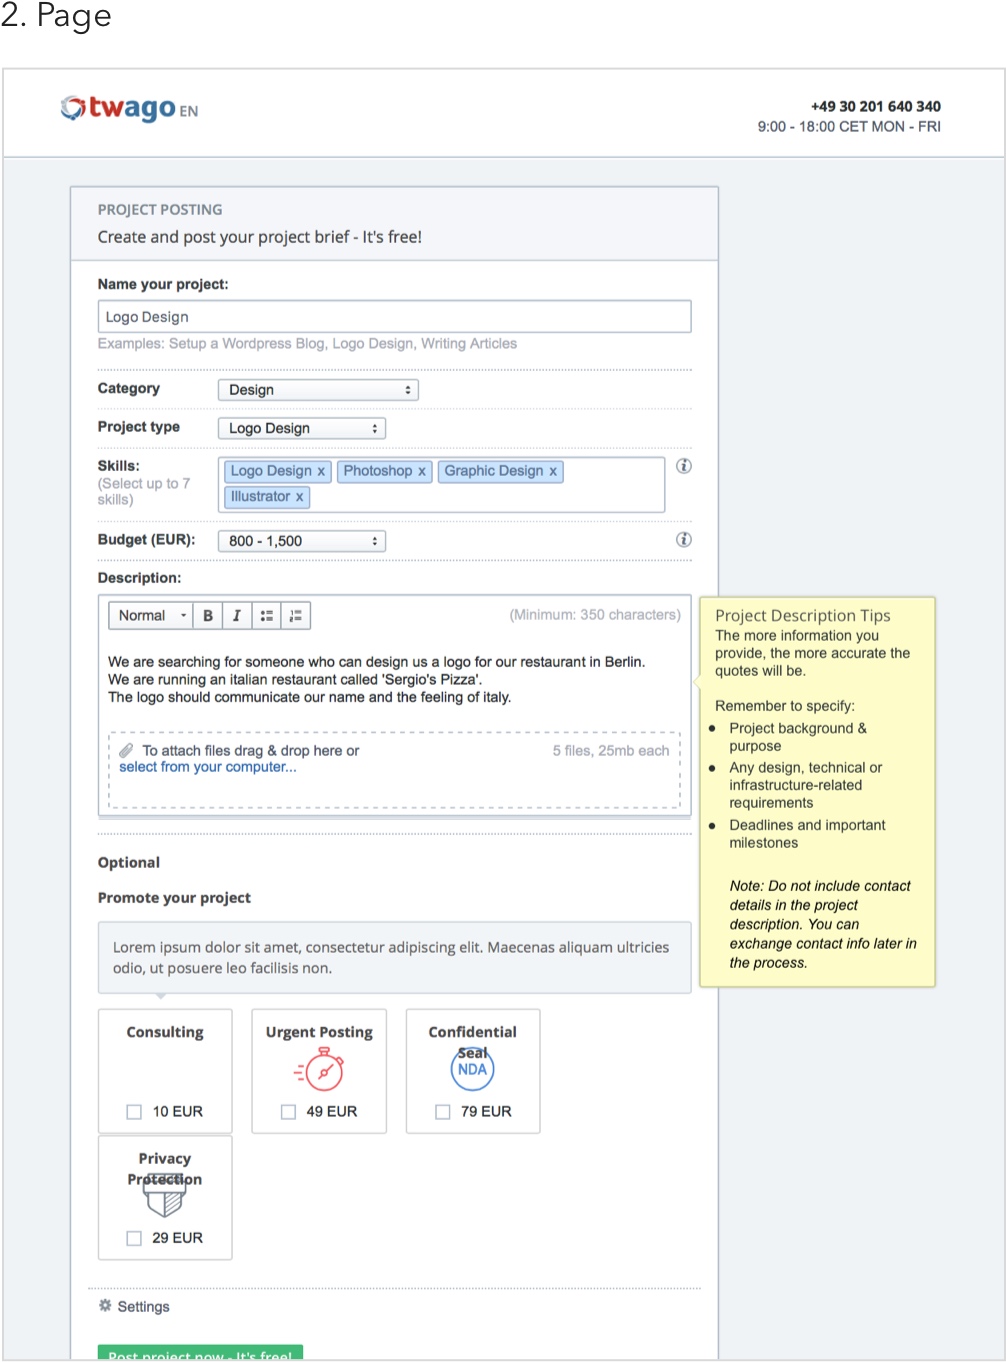This screenshot has width=1006, height=1362.
Task: Click 'select from your computer...' link
Action: tap(208, 767)
